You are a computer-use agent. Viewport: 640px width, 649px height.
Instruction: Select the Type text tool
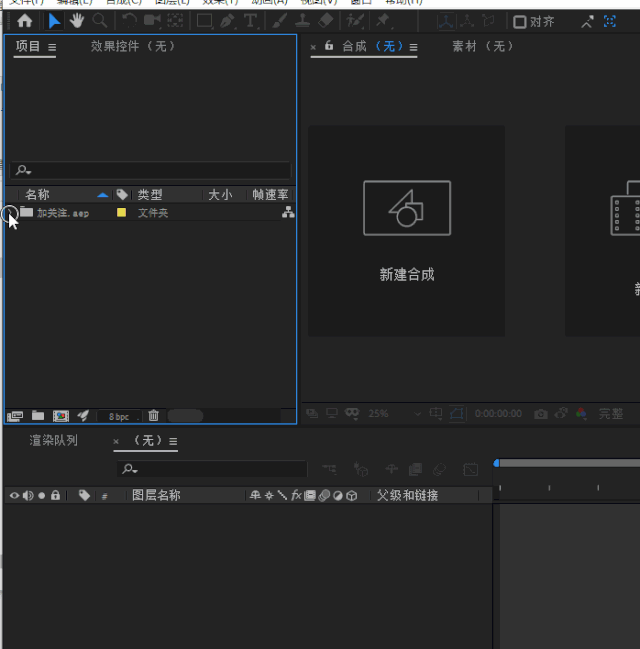(x=250, y=21)
